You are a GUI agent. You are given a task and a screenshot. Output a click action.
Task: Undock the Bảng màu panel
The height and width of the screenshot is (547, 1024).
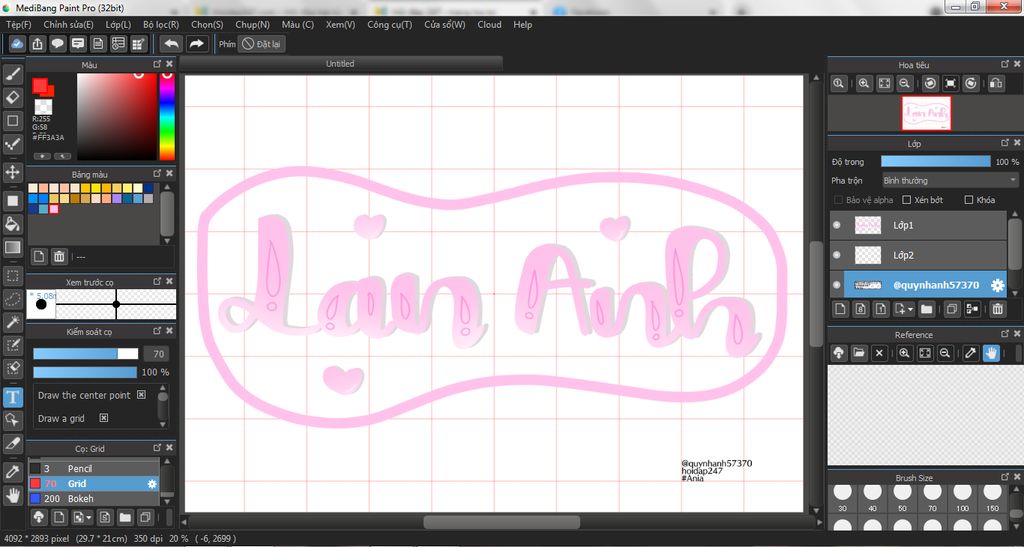coord(157,174)
